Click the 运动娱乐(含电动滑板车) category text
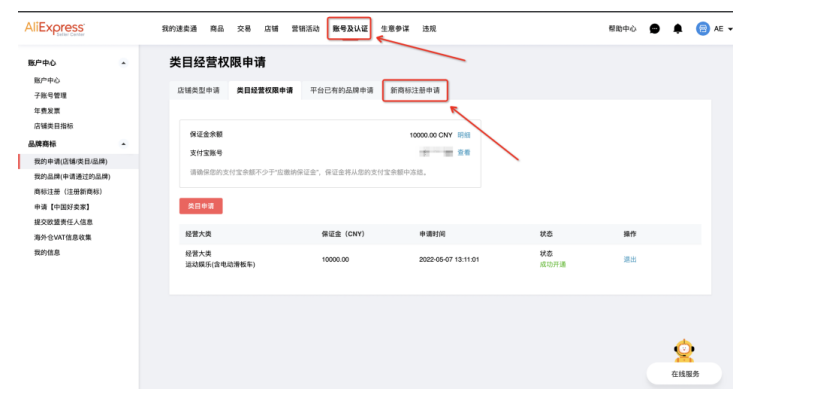Image resolution: width=830 pixels, height=402 pixels. (x=220, y=264)
